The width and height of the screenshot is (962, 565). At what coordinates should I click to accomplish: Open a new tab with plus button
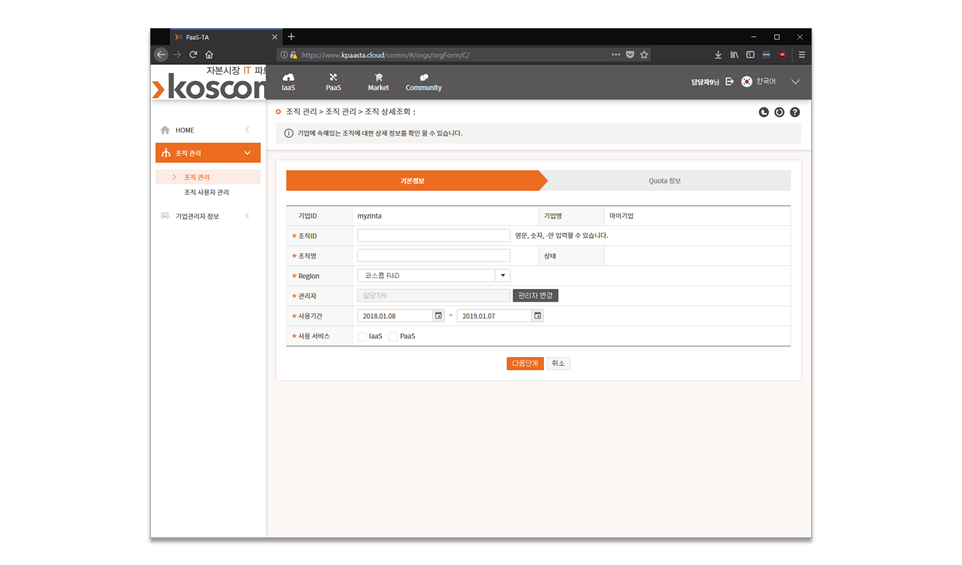tap(291, 37)
